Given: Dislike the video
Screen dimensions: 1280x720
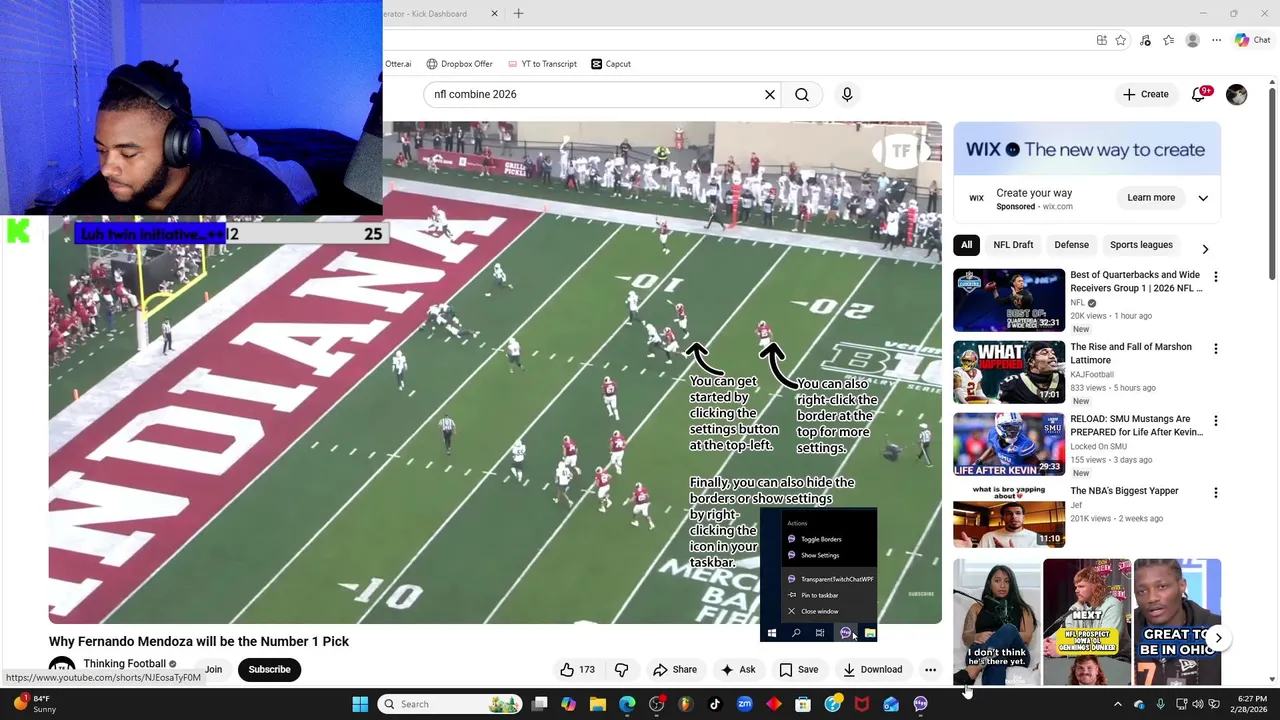Looking at the screenshot, I should pyautogui.click(x=621, y=670).
